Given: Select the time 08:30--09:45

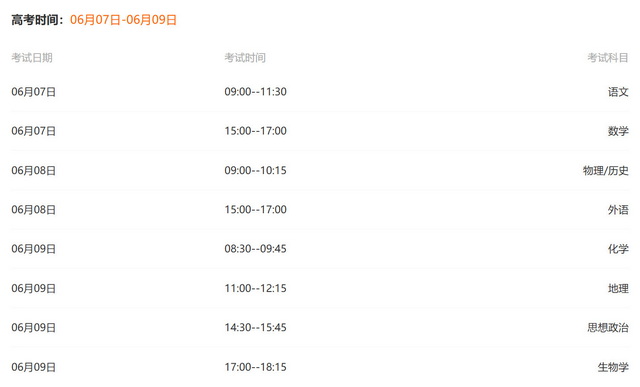Looking at the screenshot, I should pos(256,249).
